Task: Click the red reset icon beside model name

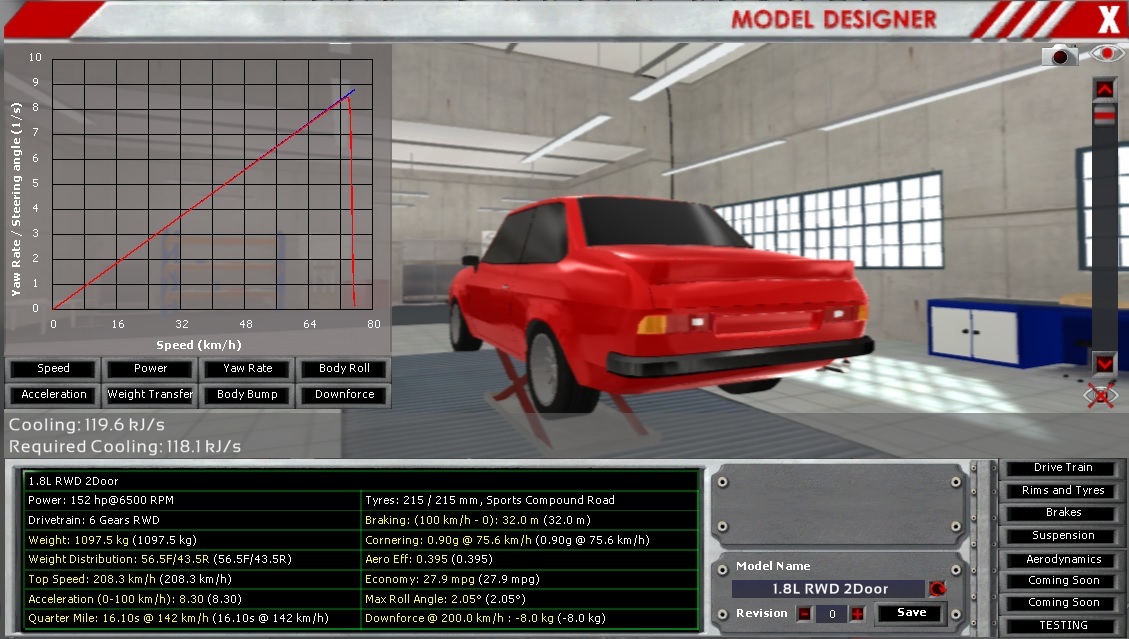Action: click(x=937, y=589)
